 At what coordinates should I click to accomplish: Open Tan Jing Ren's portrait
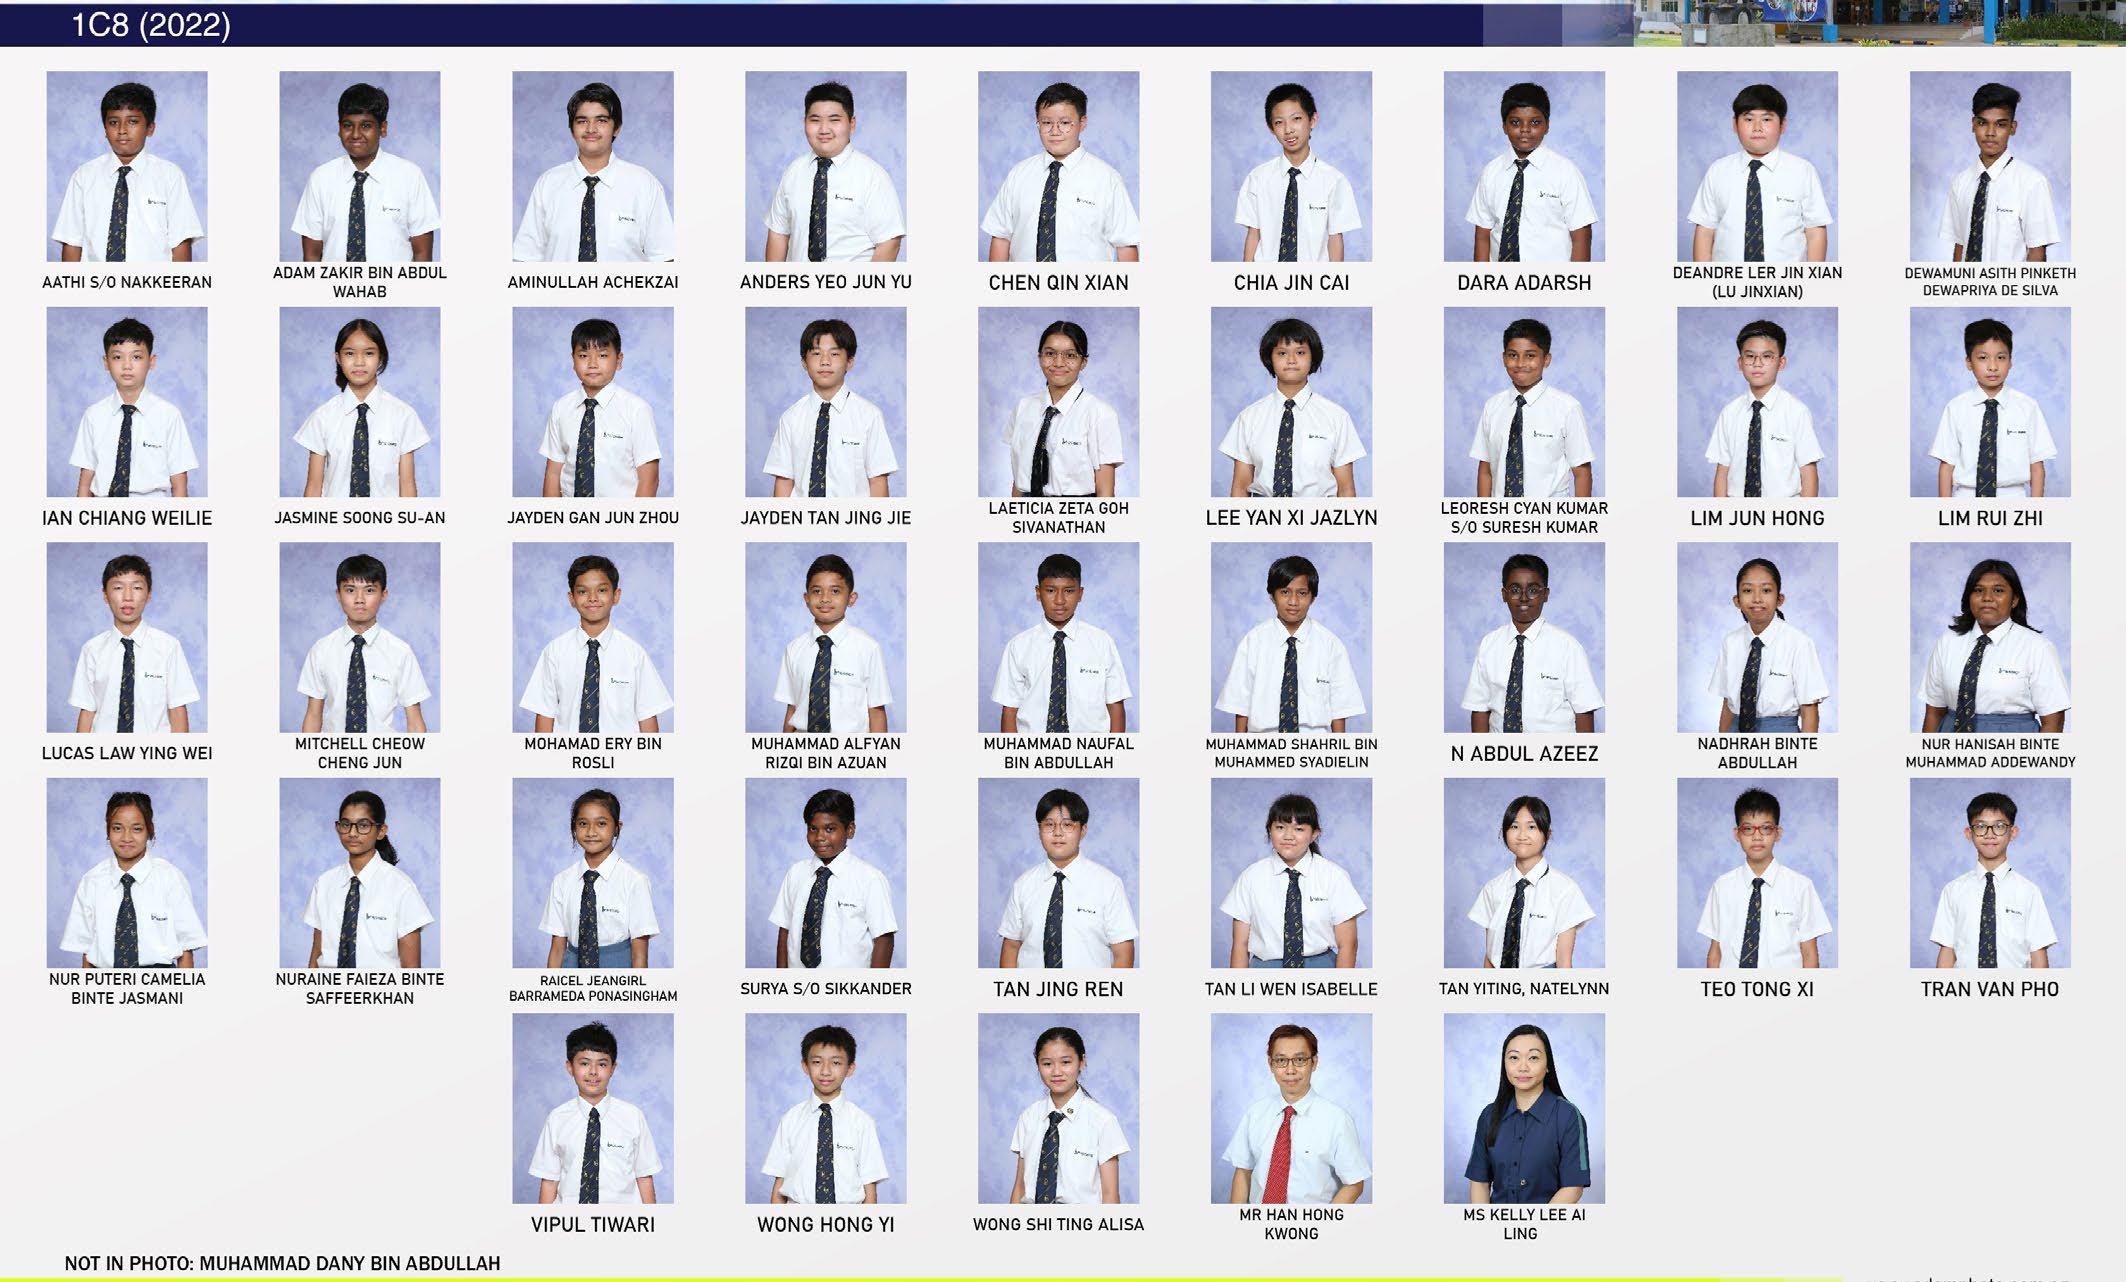[1058, 873]
